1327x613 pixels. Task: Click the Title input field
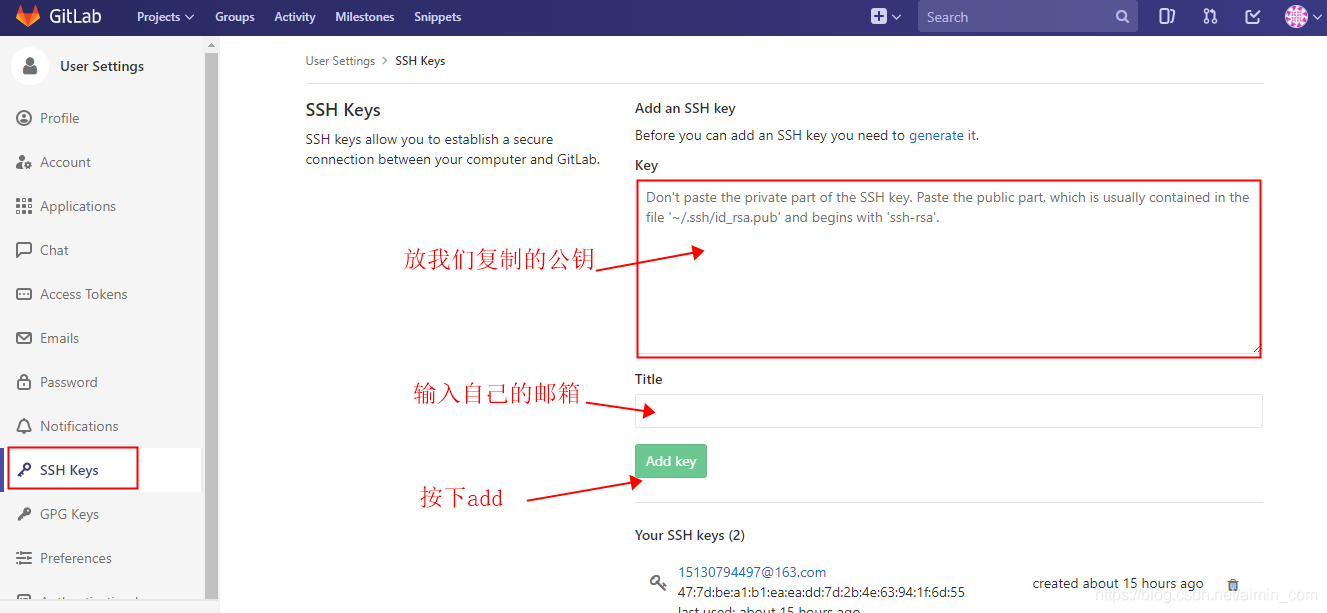[x=948, y=411]
